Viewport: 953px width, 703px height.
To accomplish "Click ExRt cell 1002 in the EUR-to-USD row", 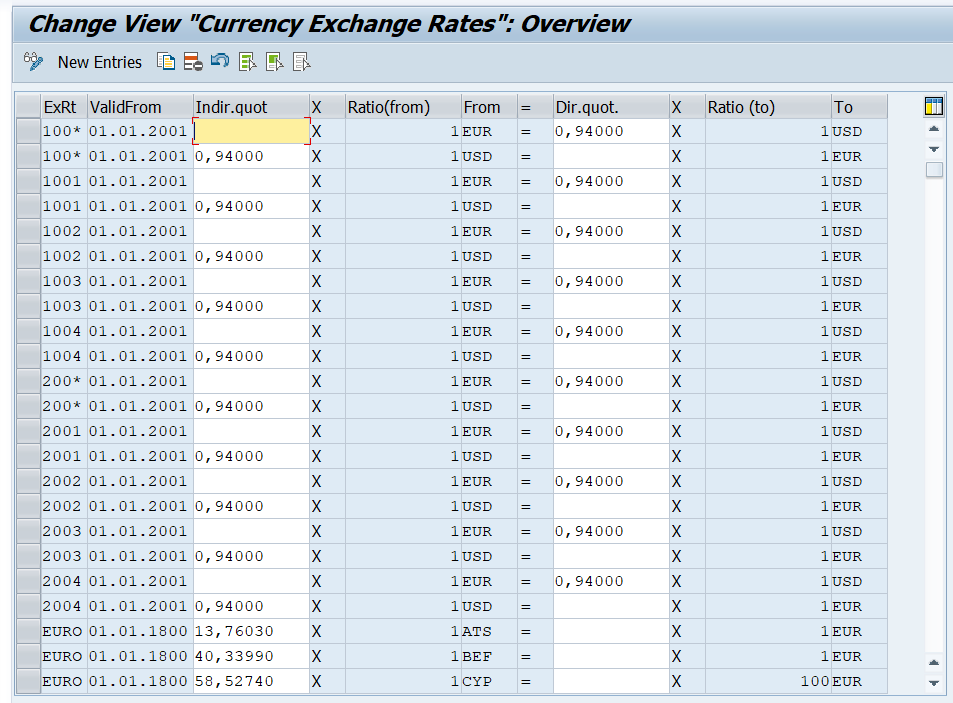I will pyautogui.click(x=64, y=231).
